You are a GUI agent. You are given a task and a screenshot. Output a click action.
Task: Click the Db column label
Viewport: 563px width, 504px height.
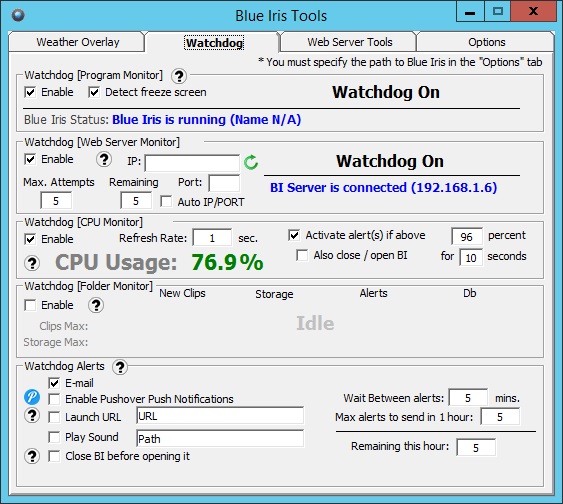click(x=470, y=293)
